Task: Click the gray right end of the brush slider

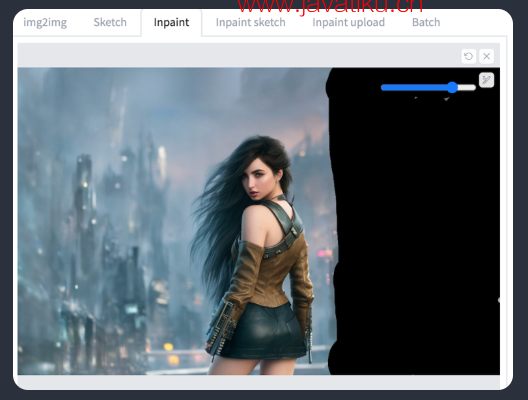Action: point(467,88)
